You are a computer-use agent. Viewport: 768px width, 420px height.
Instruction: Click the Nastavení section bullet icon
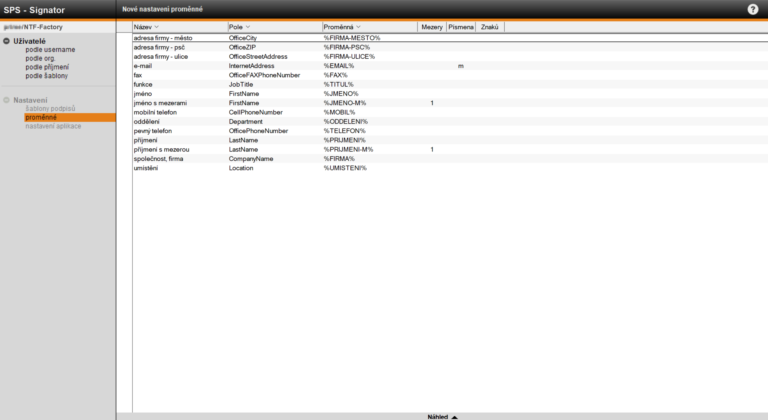pos(7,100)
